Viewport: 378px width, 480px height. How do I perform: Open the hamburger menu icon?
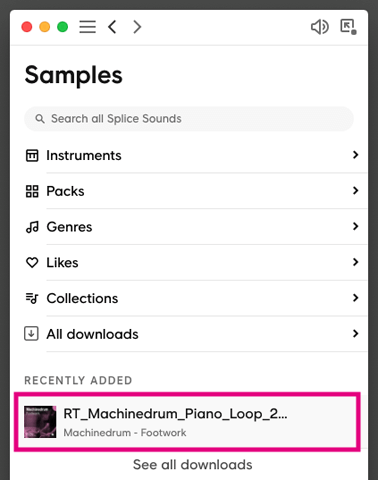point(87,27)
